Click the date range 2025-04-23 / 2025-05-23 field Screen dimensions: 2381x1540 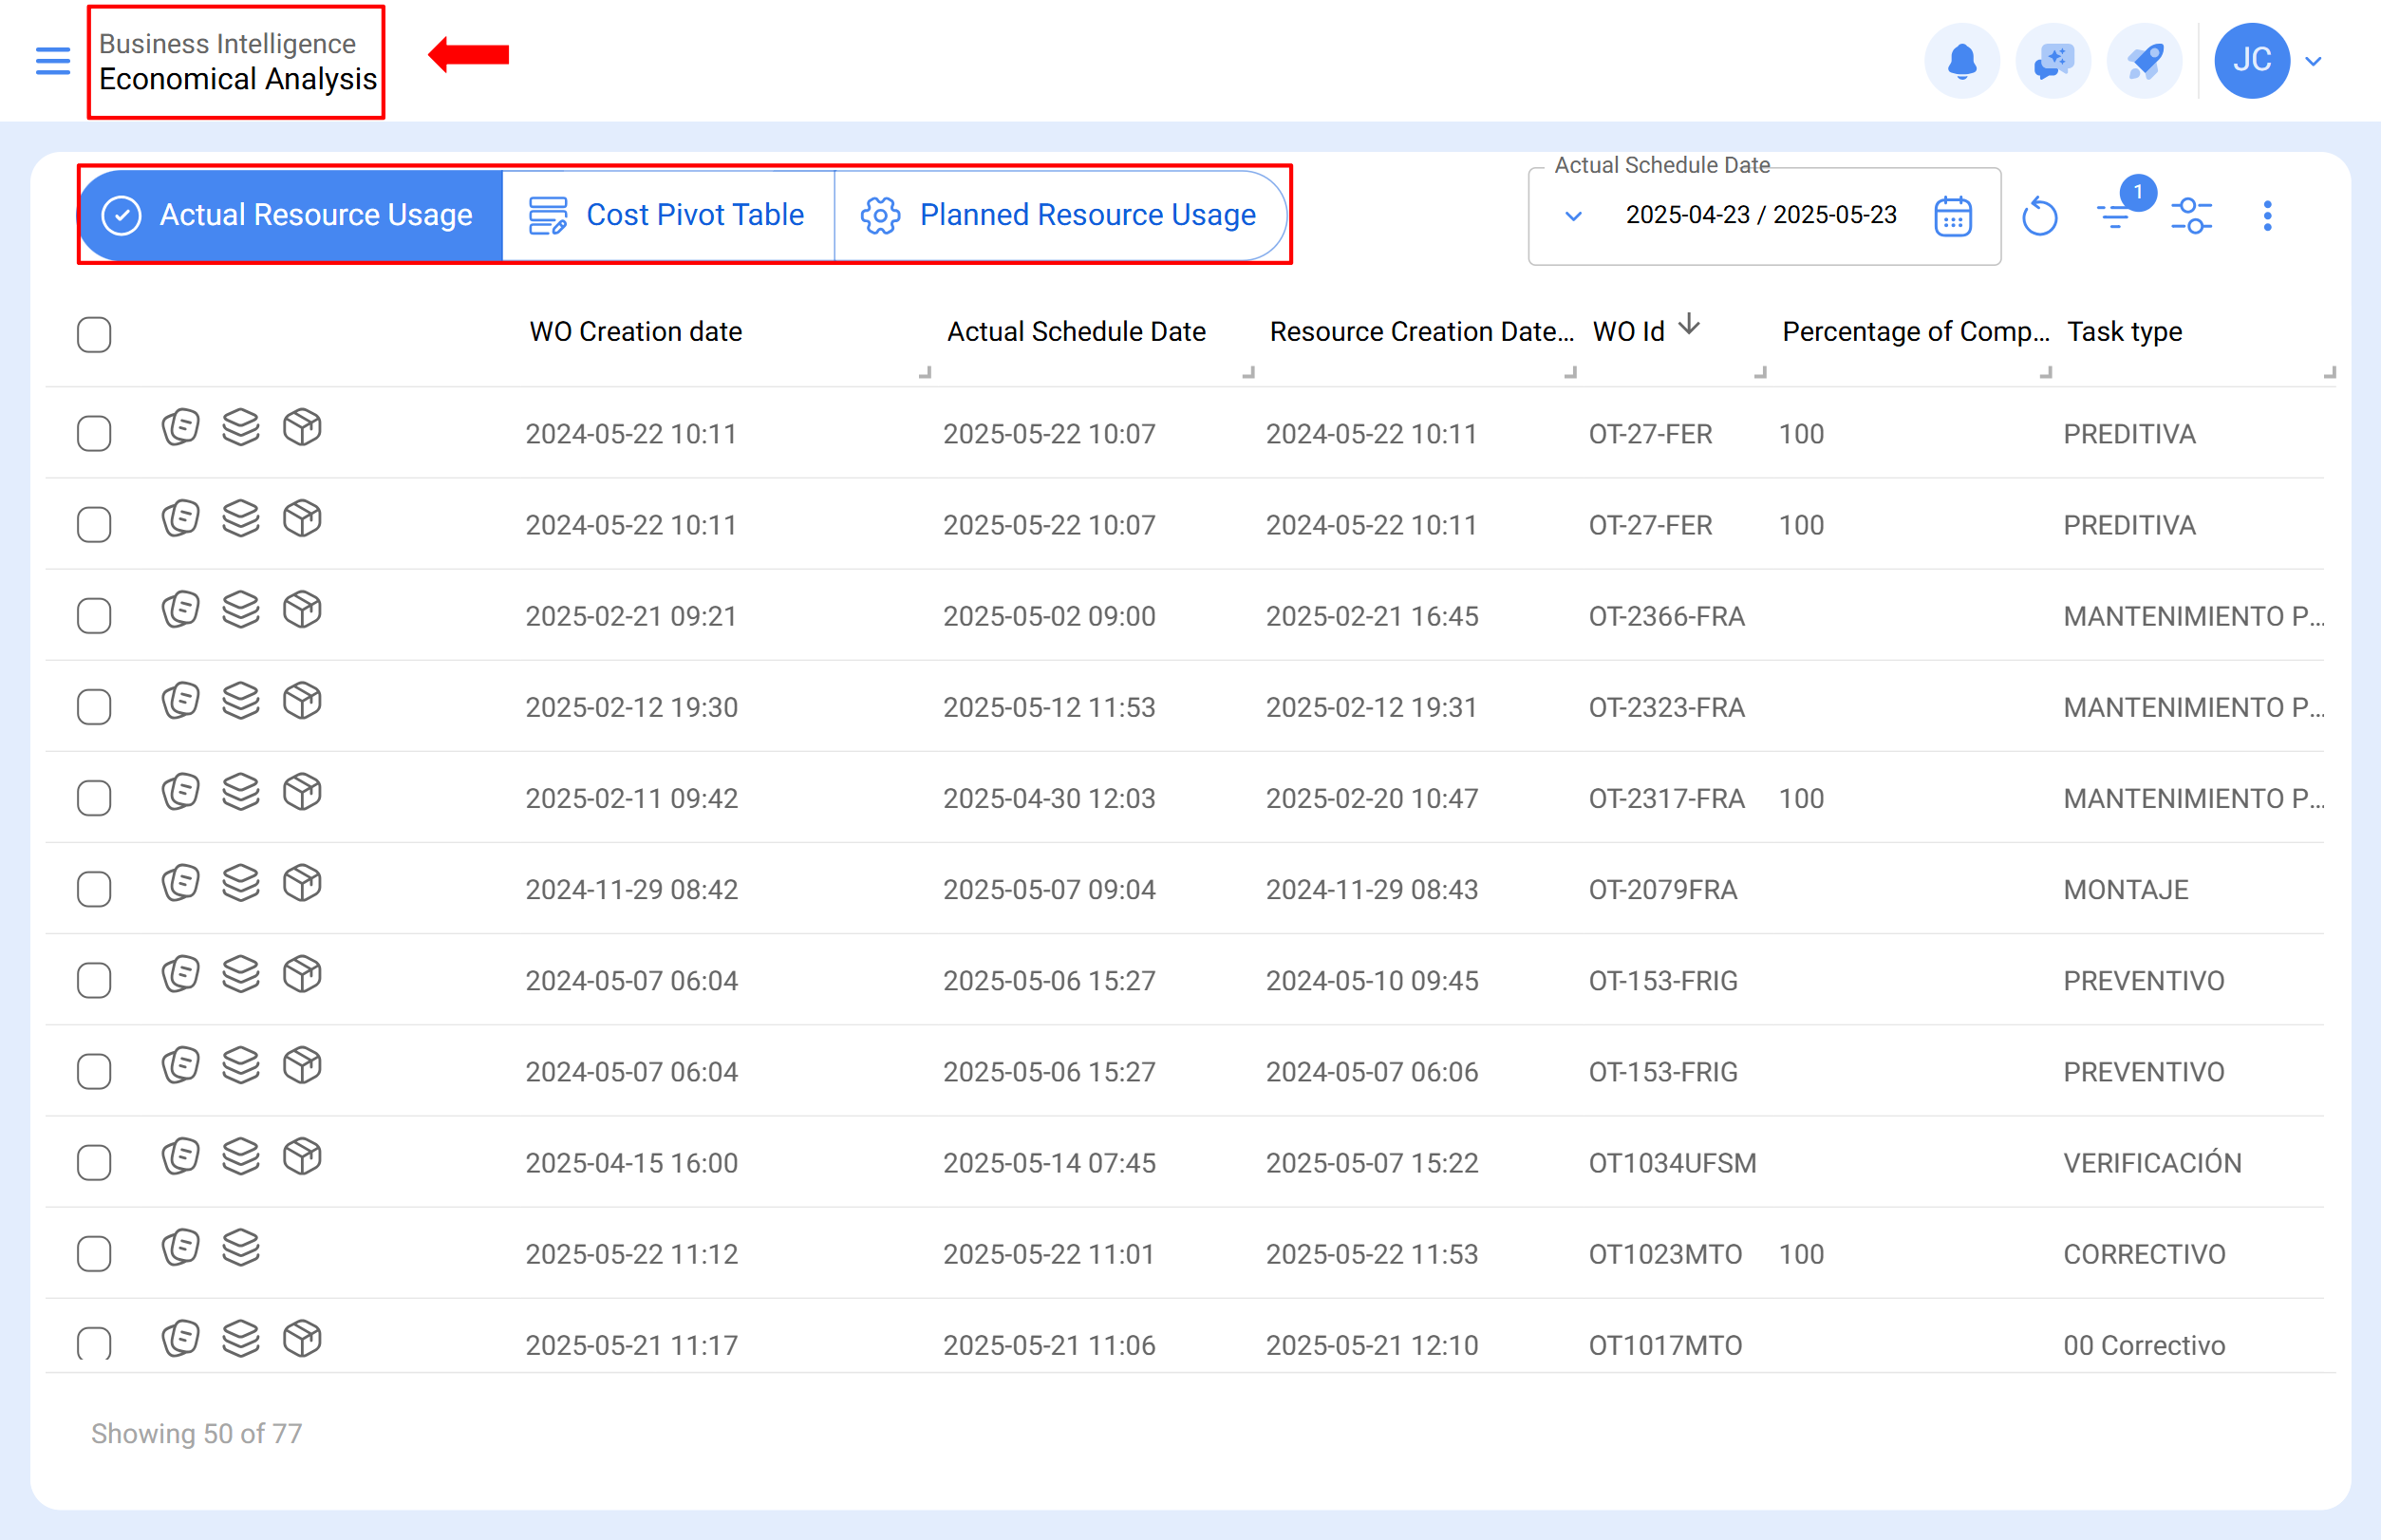(x=1761, y=215)
